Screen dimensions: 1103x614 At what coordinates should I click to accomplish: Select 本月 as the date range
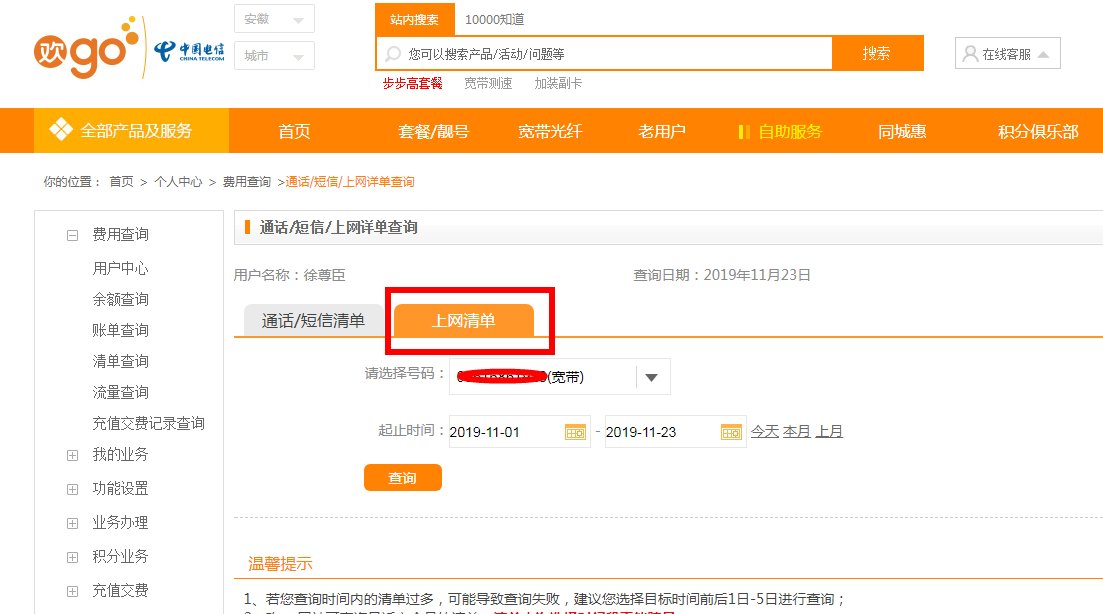[x=796, y=431]
